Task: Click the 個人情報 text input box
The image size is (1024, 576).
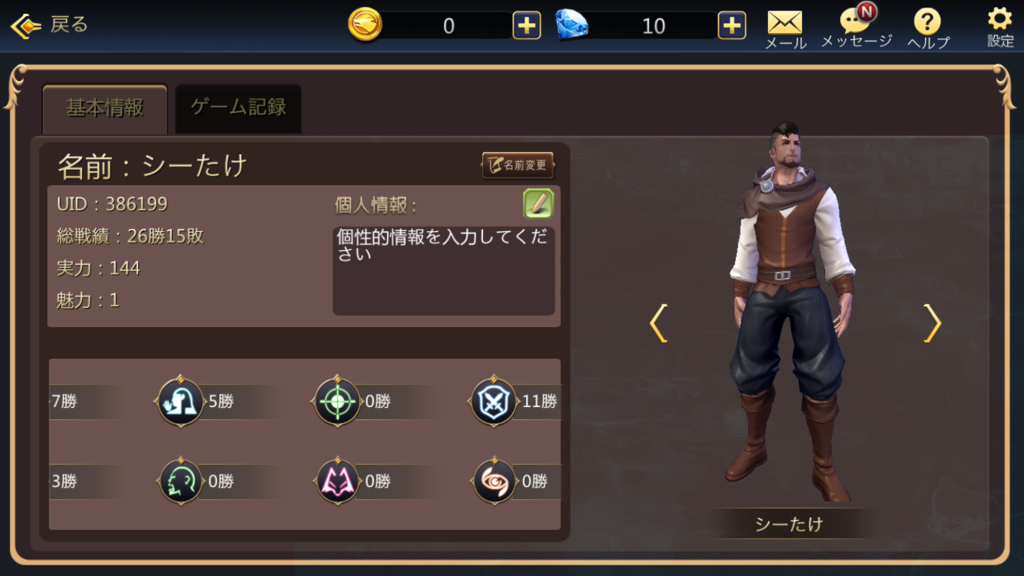Action: (x=443, y=270)
